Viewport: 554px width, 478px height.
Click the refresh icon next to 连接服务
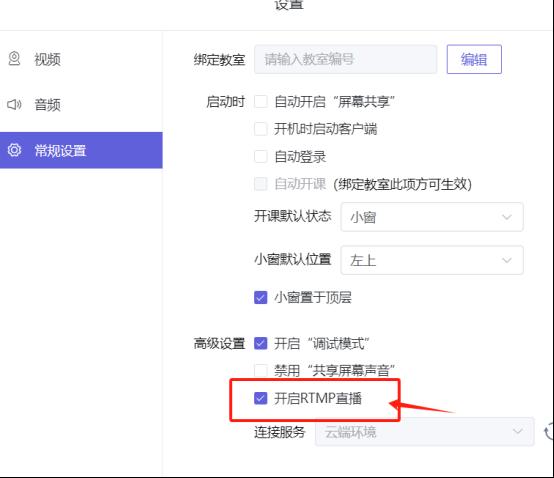(549, 431)
